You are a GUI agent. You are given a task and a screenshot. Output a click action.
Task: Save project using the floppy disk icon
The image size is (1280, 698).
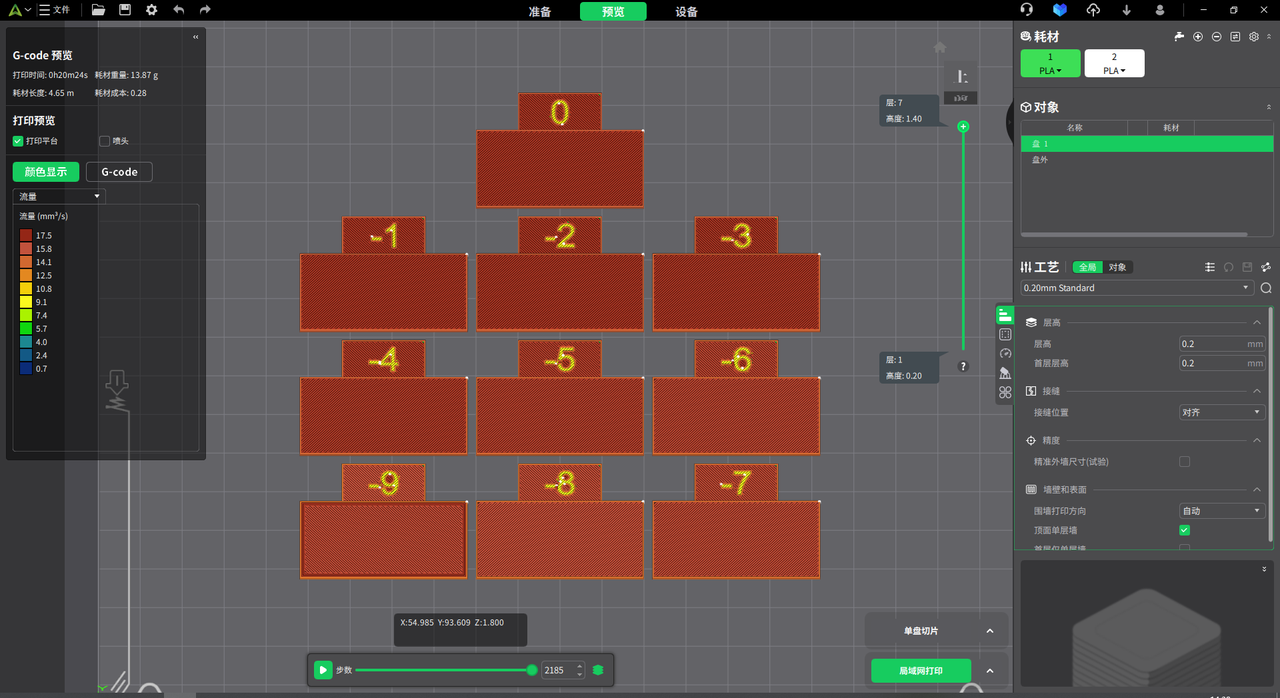point(124,10)
